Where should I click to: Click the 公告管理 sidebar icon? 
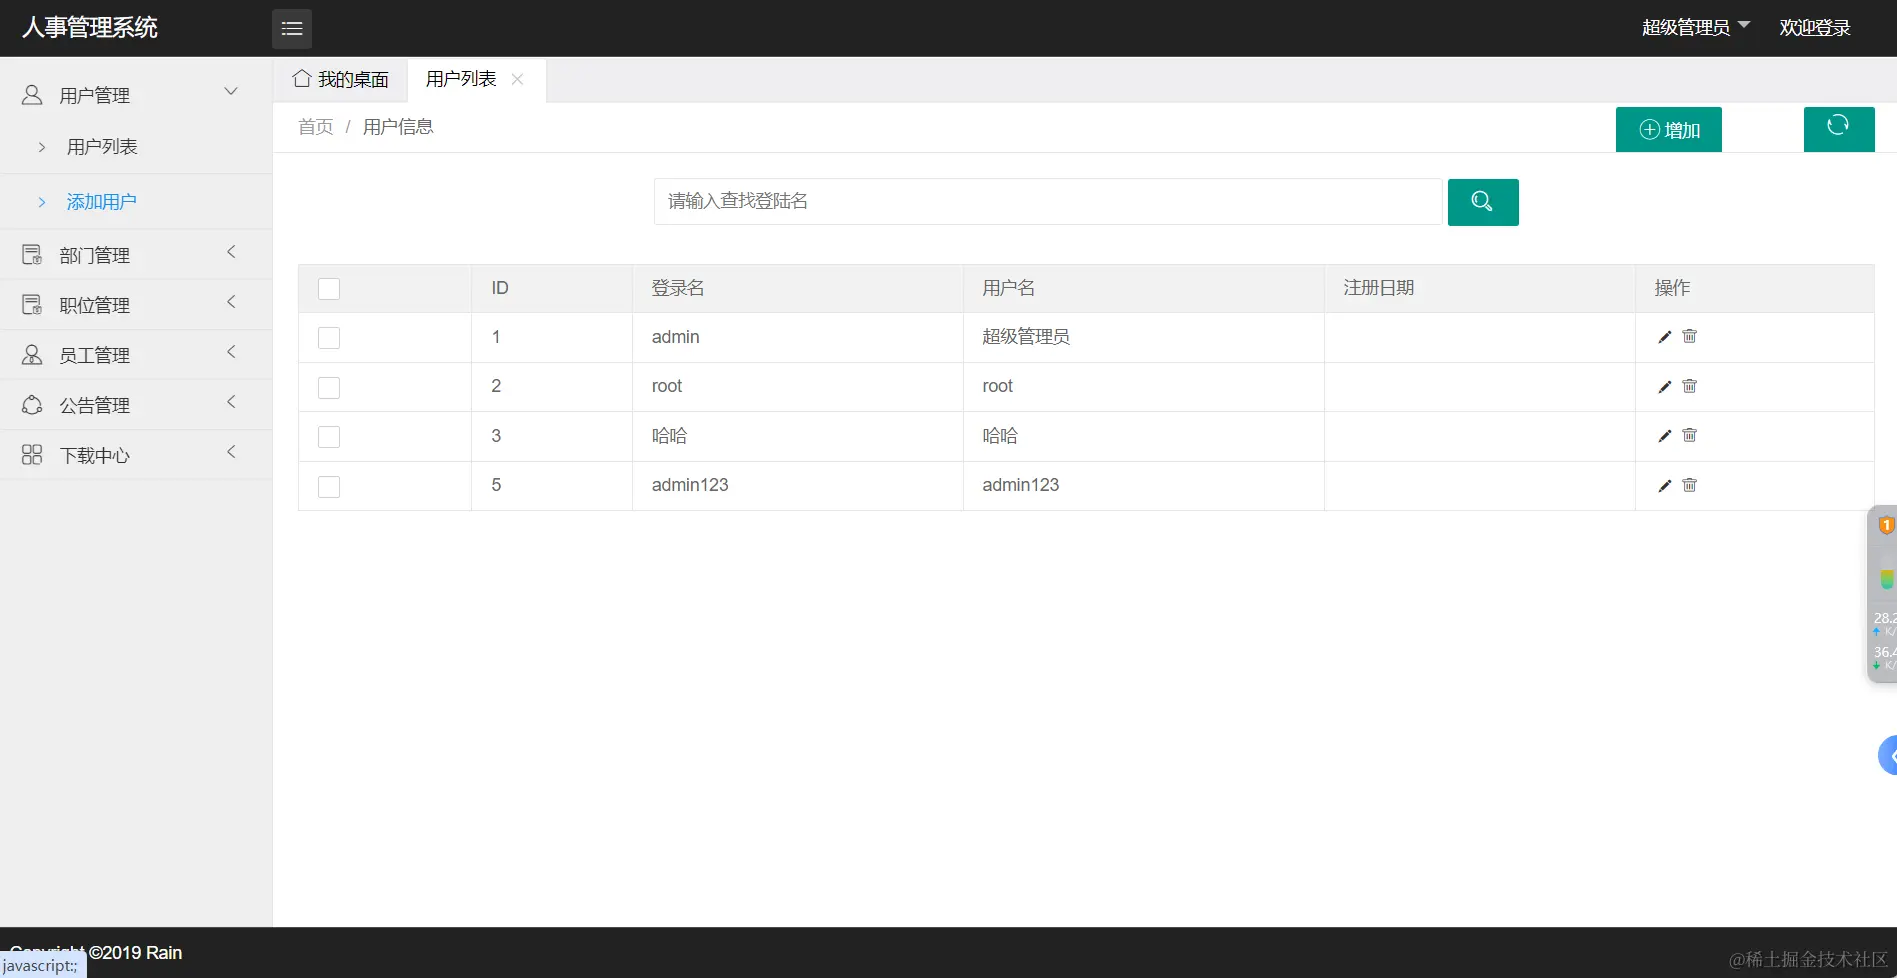(x=32, y=405)
